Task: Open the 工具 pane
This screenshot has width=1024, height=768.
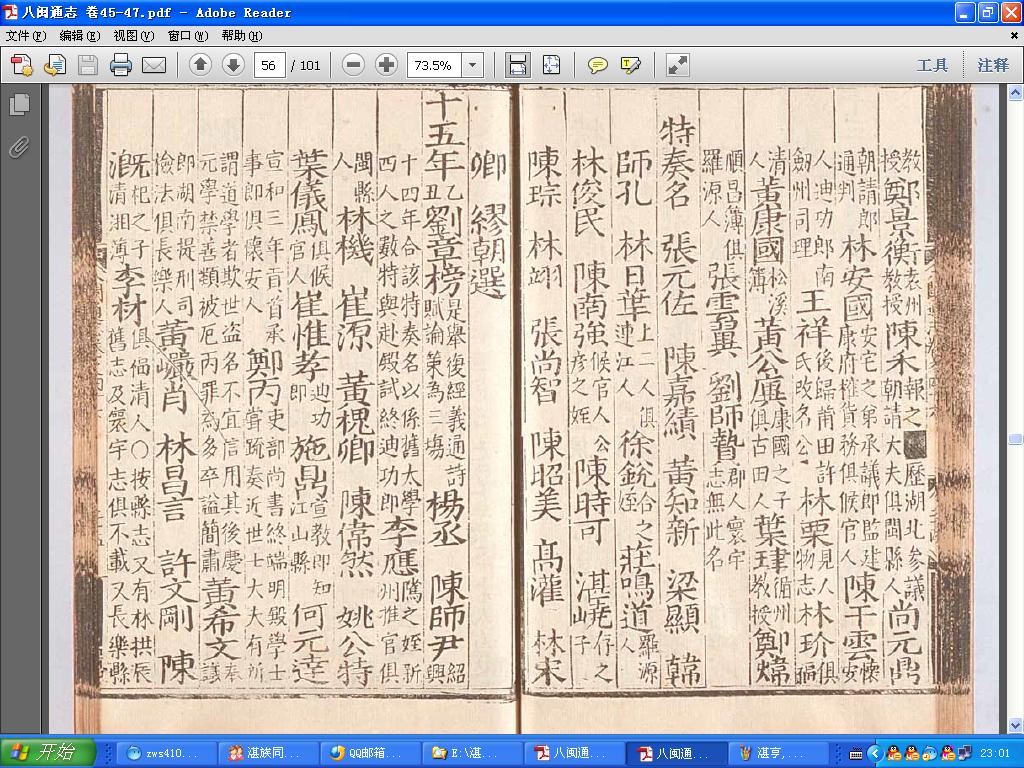Action: 932,65
